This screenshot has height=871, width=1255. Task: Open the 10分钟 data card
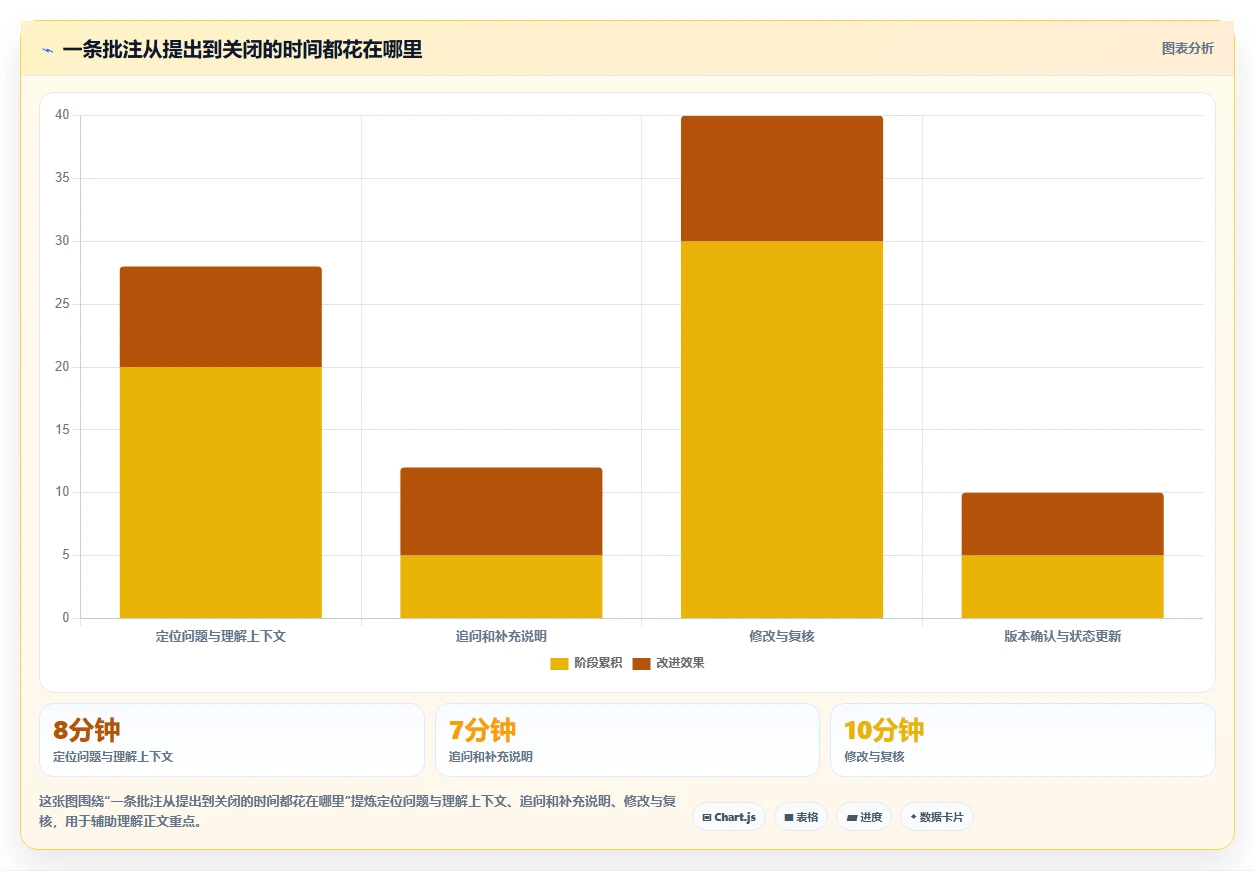click(x=1023, y=740)
